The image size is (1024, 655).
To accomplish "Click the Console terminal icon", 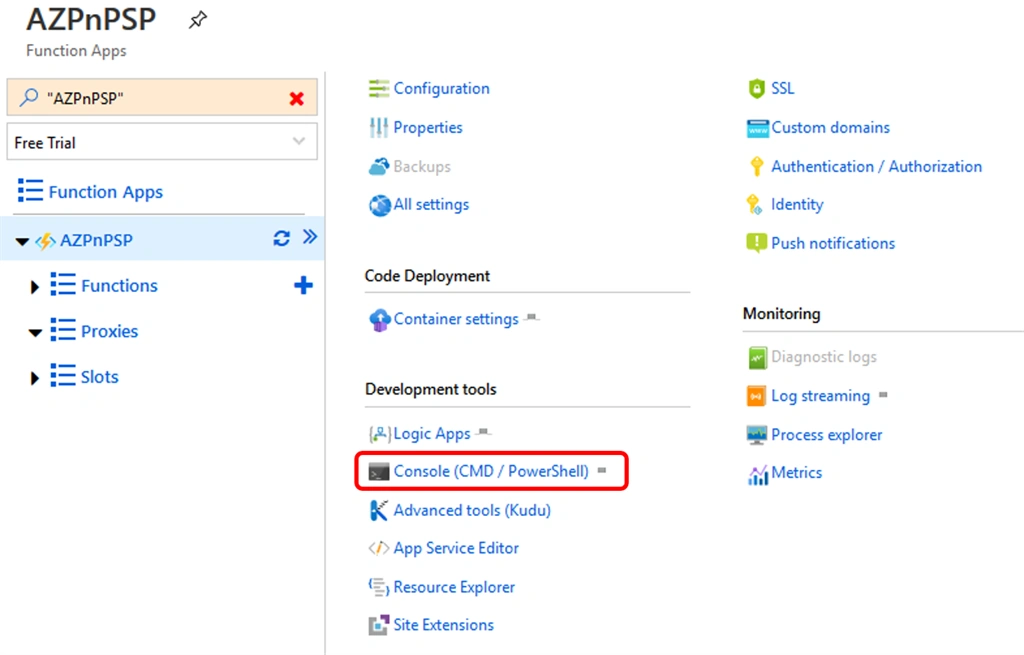I will coord(379,471).
